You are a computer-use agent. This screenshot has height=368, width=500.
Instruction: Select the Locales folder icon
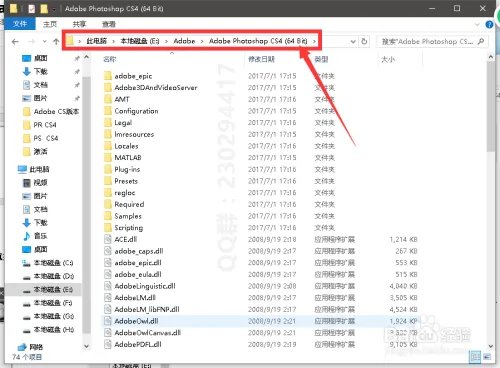tap(108, 146)
